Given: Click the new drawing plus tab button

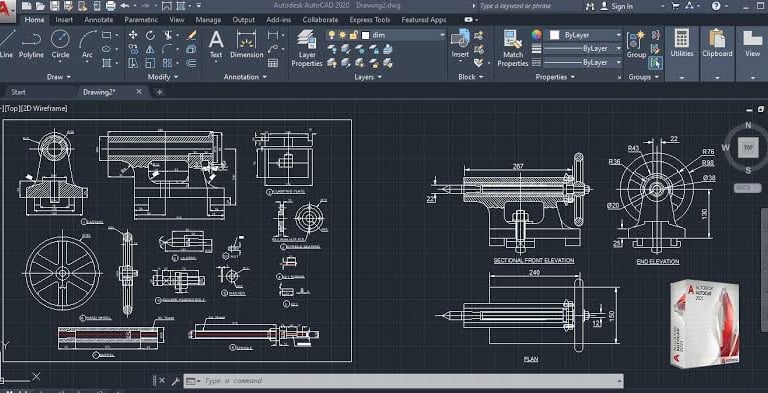Looking at the screenshot, I should 159,92.
